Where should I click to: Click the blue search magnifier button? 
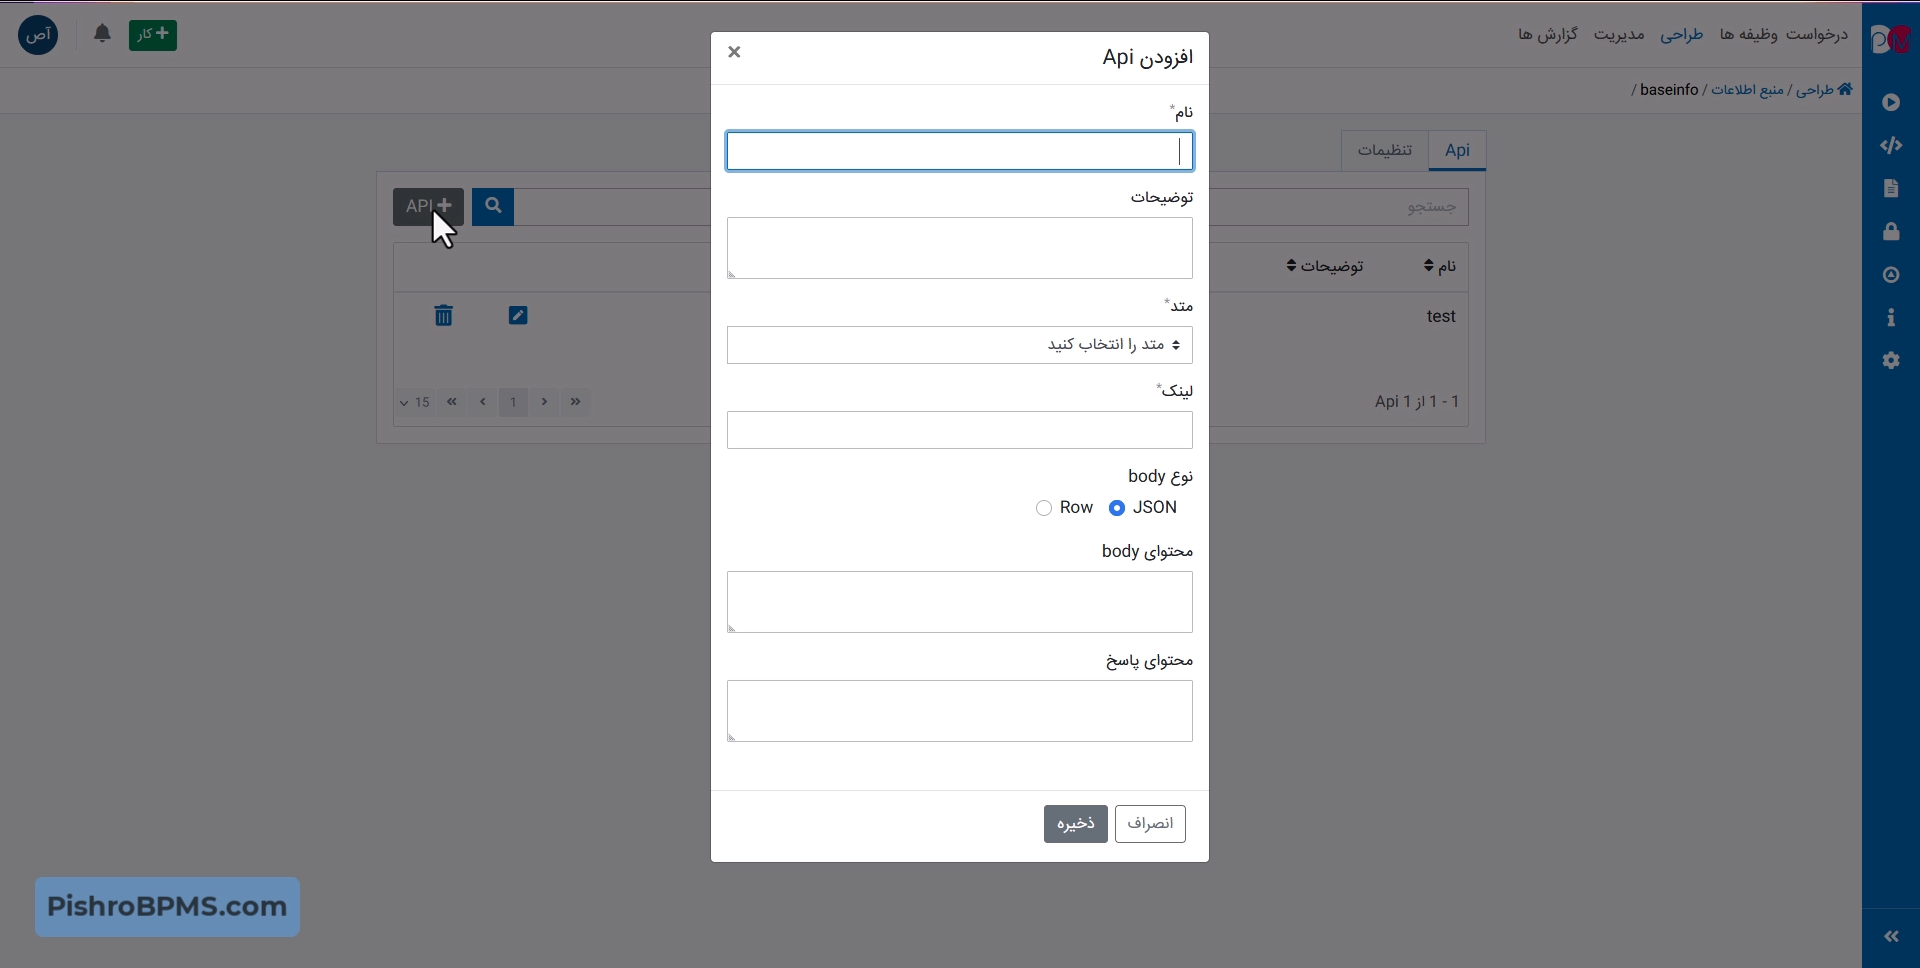[493, 206]
